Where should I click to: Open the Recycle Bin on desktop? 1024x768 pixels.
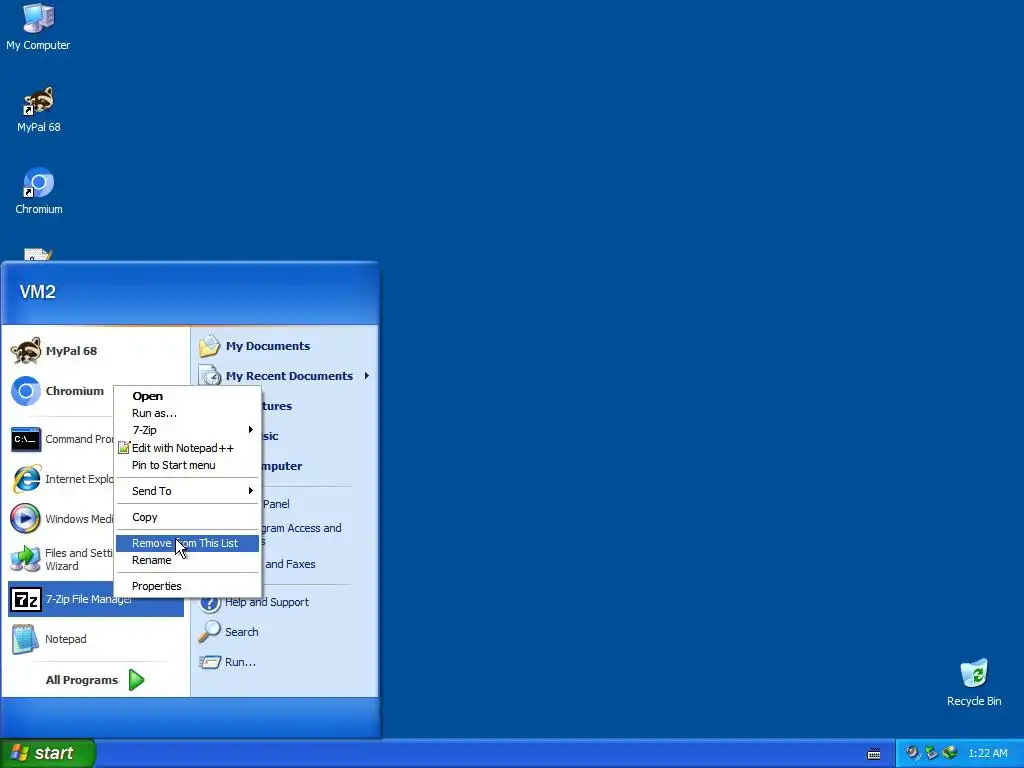(974, 683)
